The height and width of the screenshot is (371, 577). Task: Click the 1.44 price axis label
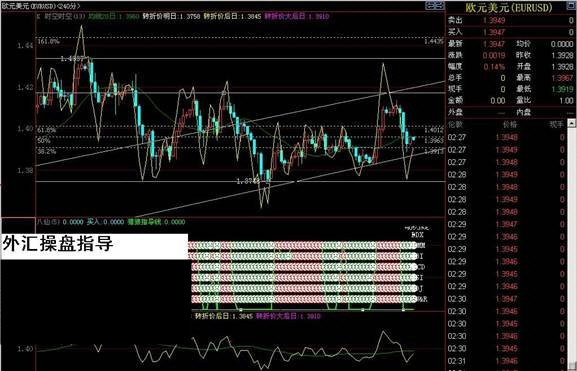coord(25,46)
